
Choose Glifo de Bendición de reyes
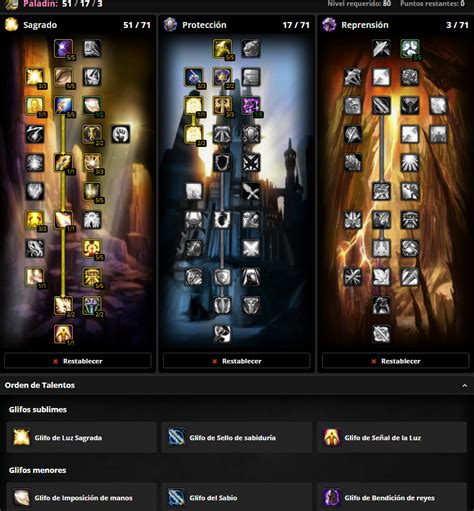[x=392, y=497]
